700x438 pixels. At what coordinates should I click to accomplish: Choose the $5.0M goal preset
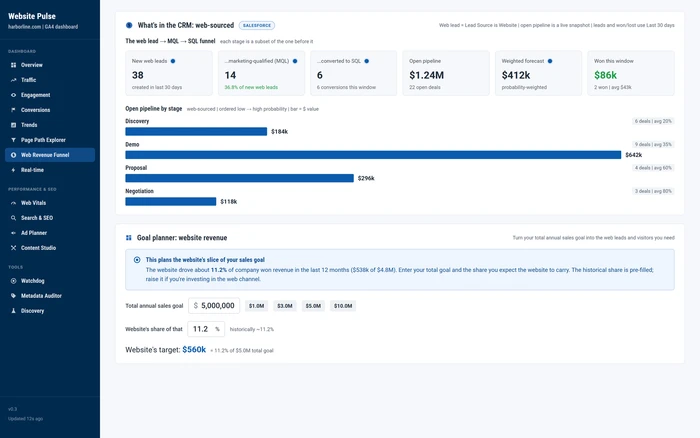pos(313,306)
